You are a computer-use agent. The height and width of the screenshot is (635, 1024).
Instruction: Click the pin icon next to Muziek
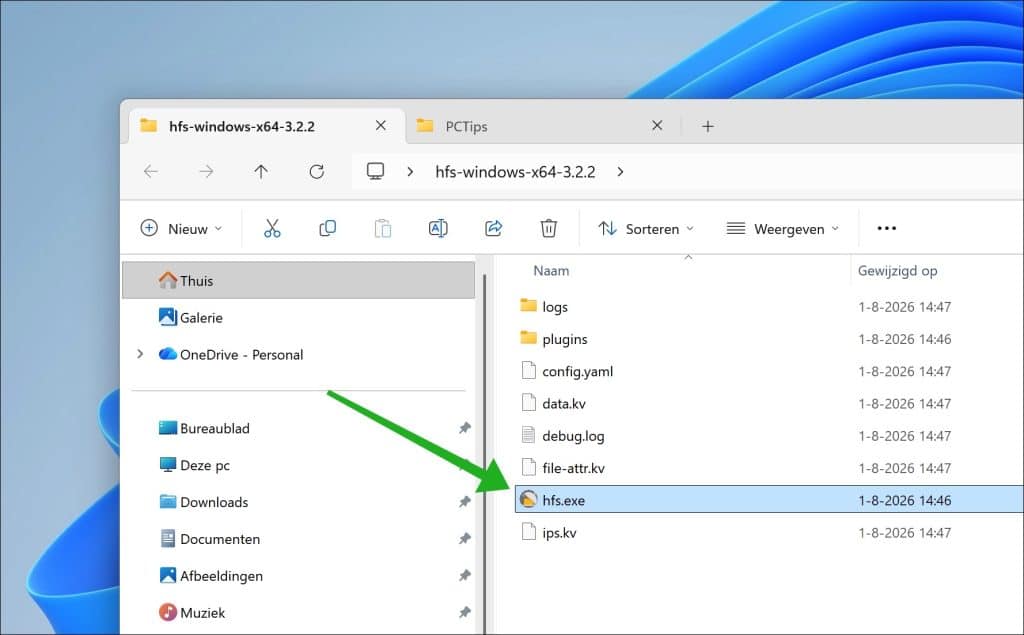coord(464,613)
